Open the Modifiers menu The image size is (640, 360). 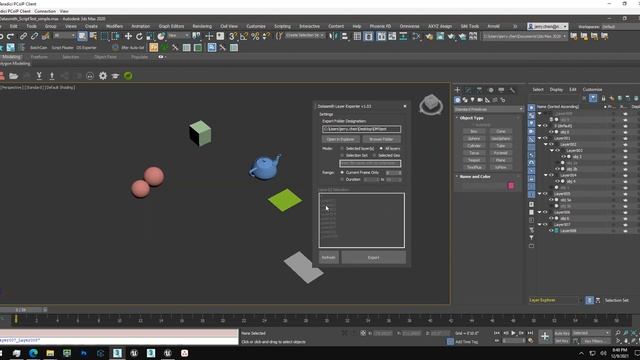(x=114, y=26)
